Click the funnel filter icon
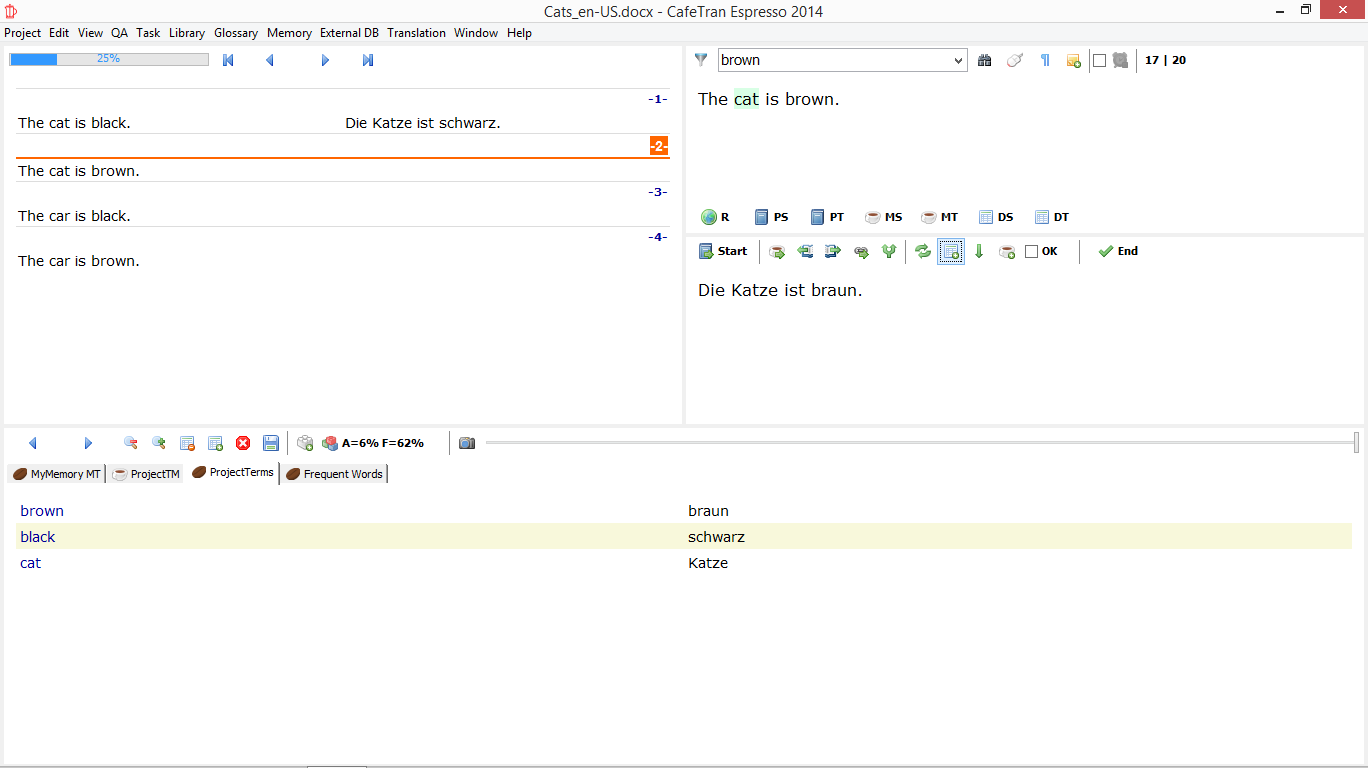 coord(701,60)
